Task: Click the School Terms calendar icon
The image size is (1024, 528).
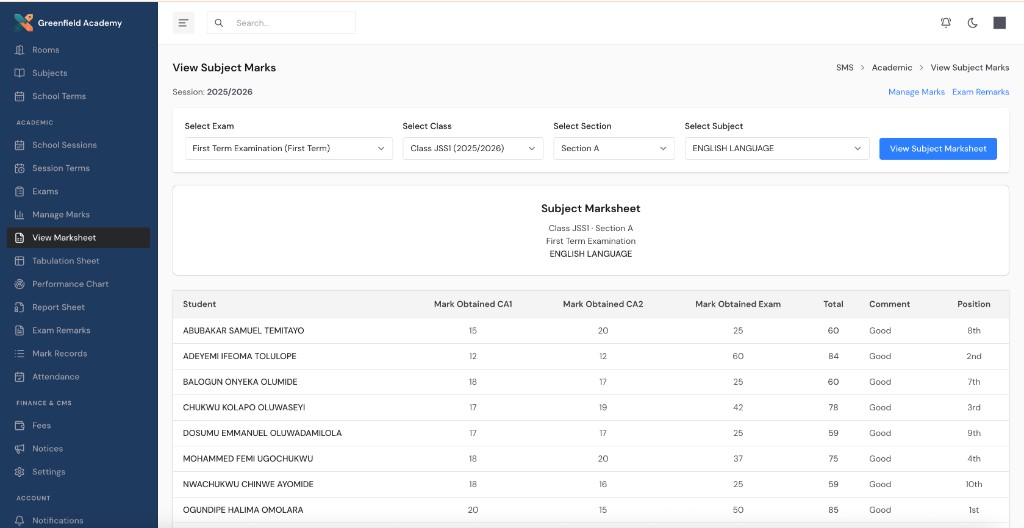Action: pos(20,96)
